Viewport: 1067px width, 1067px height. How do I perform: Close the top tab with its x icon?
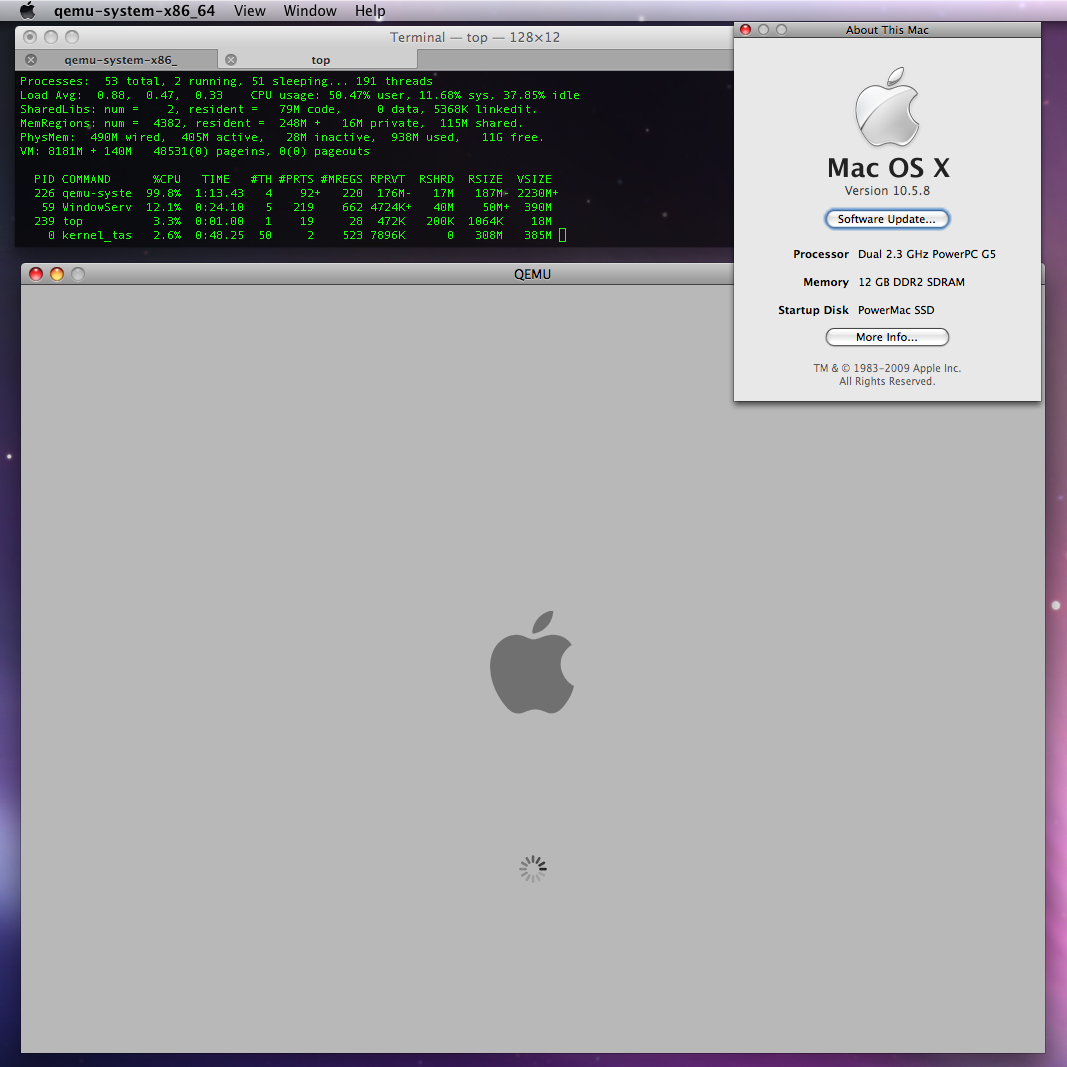231,60
